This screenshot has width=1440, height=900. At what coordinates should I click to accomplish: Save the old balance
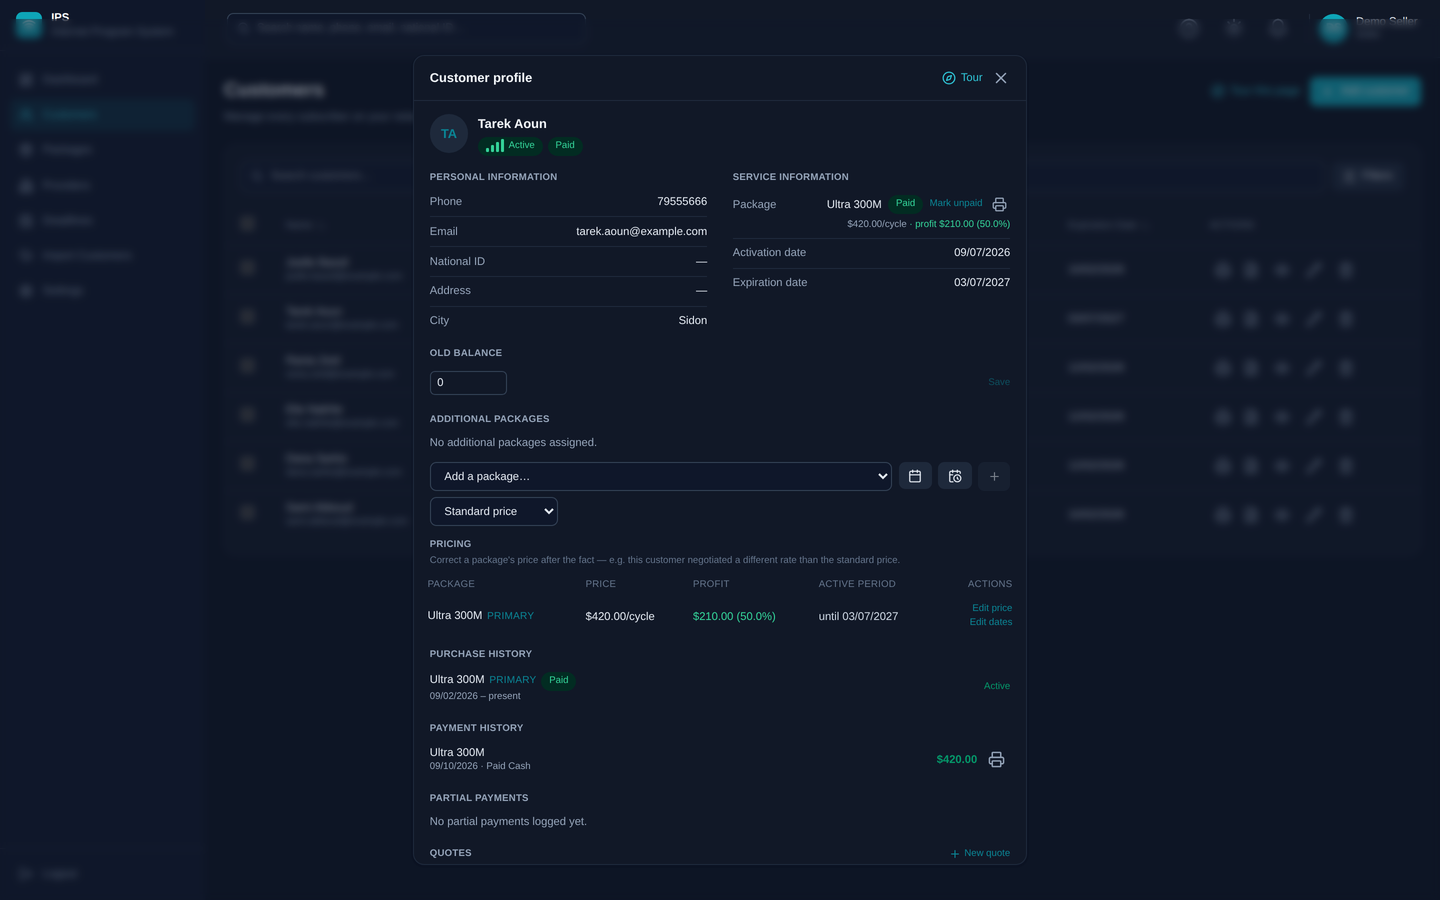point(999,382)
